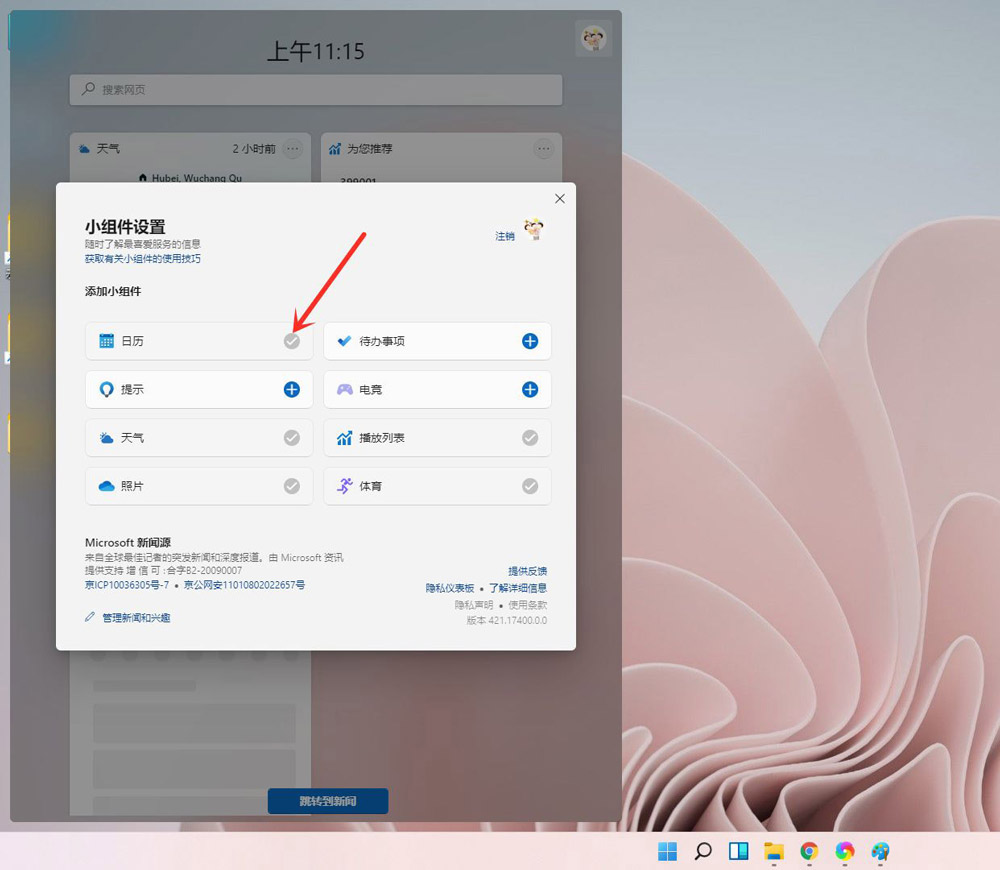Open the more options menu on the 天气 card
Viewport: 1000px width, 870px height.
tap(292, 148)
